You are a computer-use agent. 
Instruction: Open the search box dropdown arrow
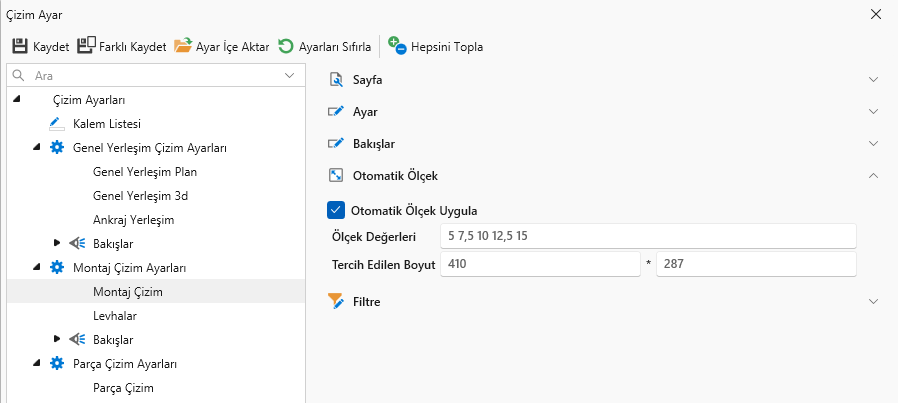pos(290,75)
